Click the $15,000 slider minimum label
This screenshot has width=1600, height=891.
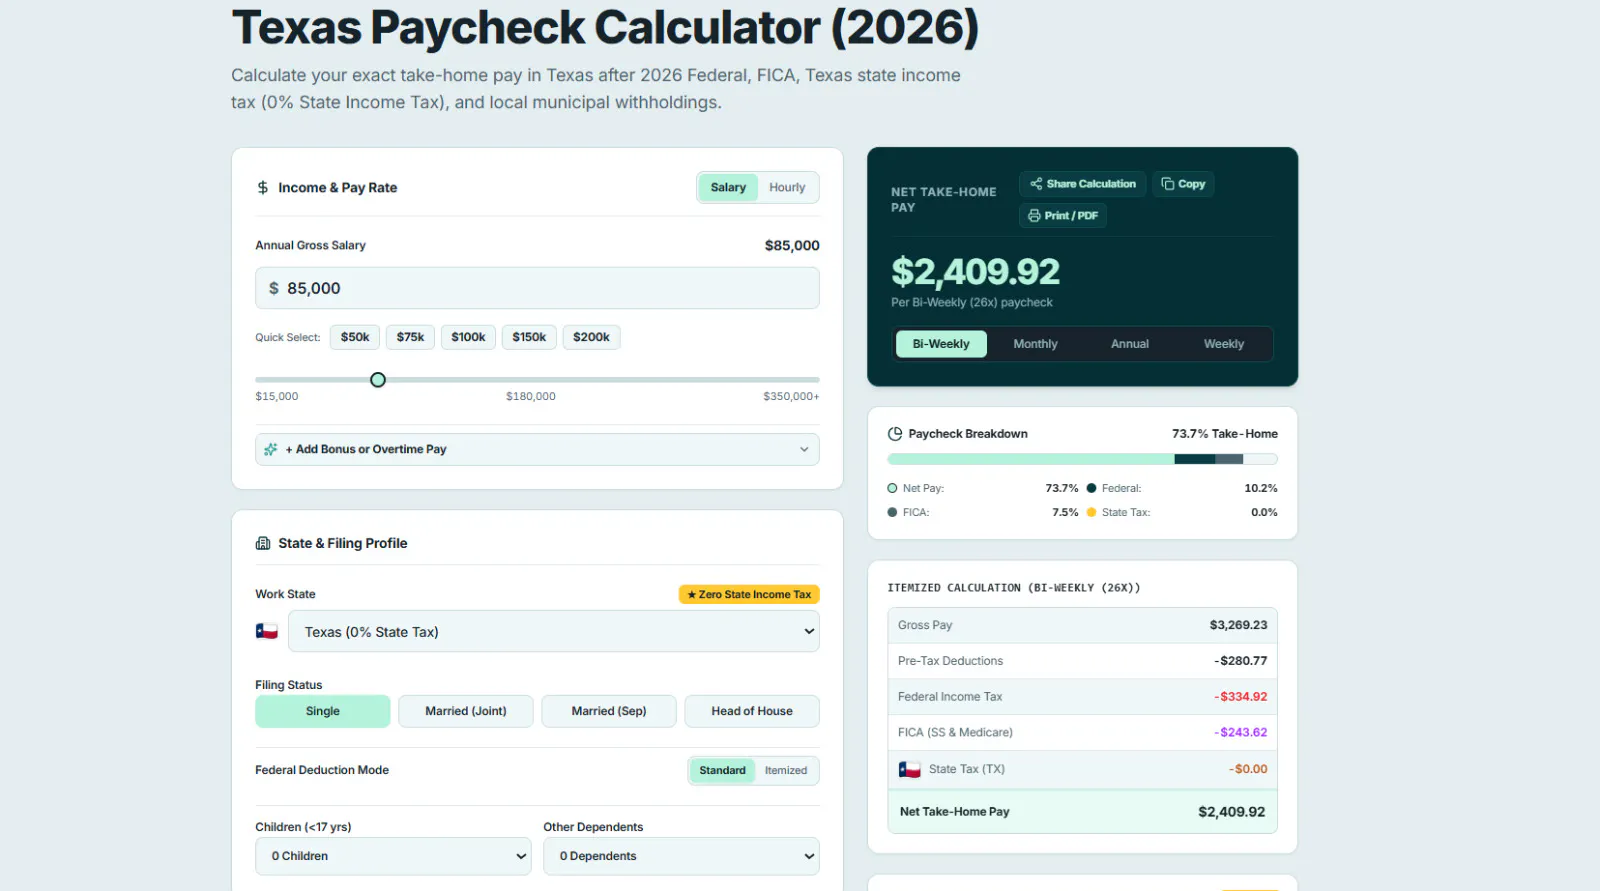[277, 396]
